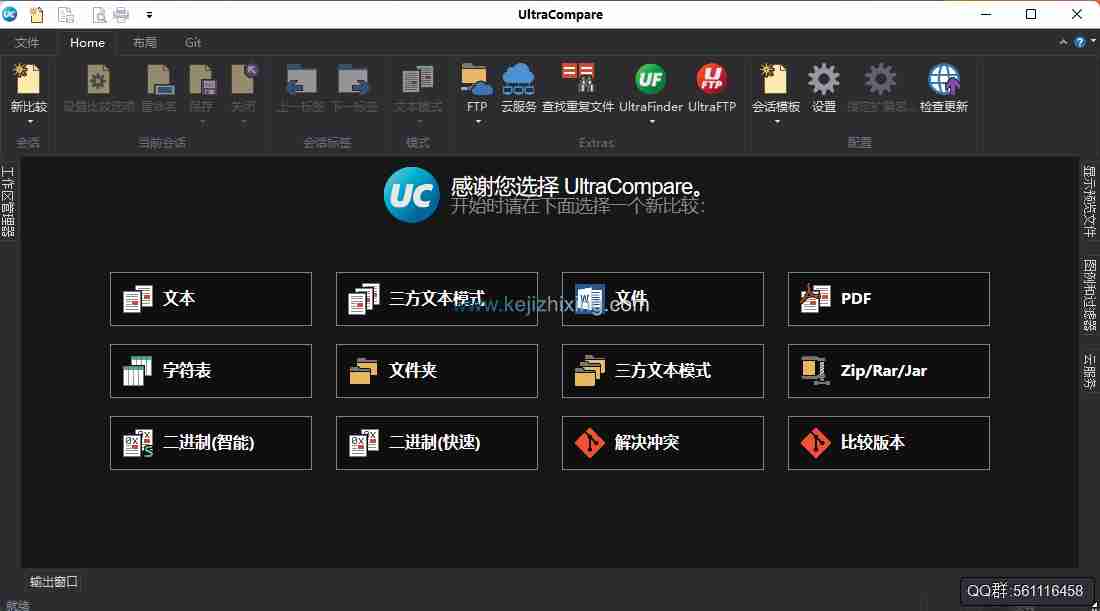1100x611 pixels.
Task: Click the QQ群 561116458 status bar label
Action: point(1026,591)
